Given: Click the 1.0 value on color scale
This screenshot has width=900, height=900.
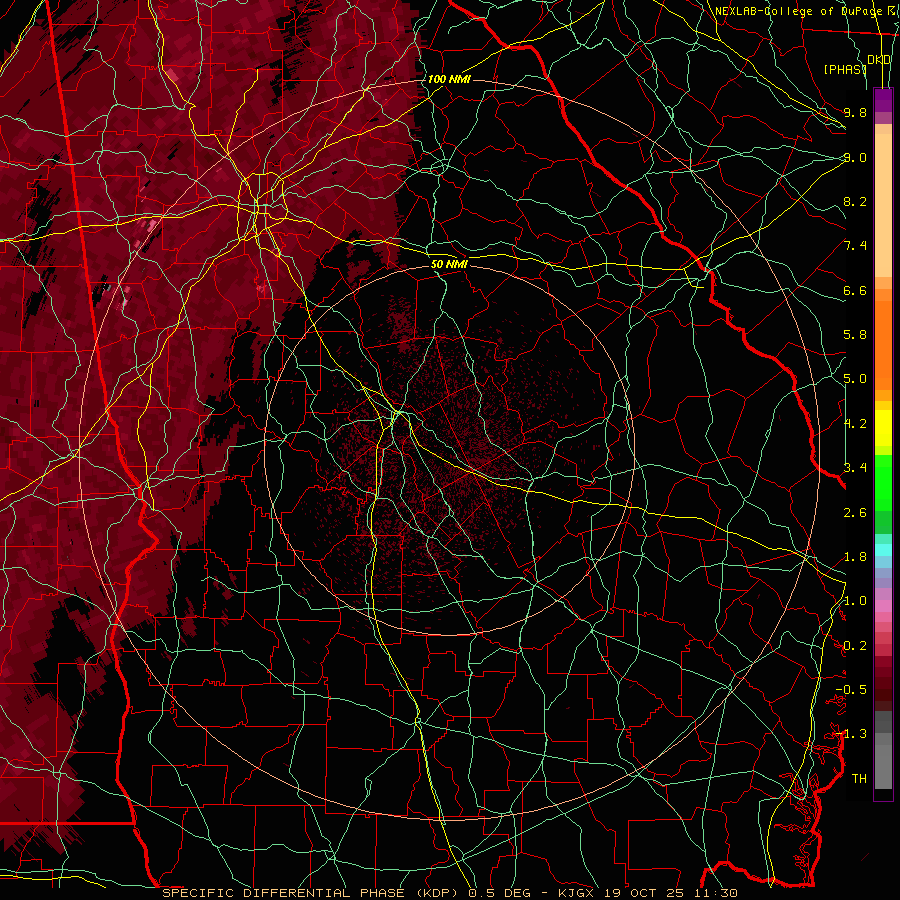Looking at the screenshot, I should [855, 601].
